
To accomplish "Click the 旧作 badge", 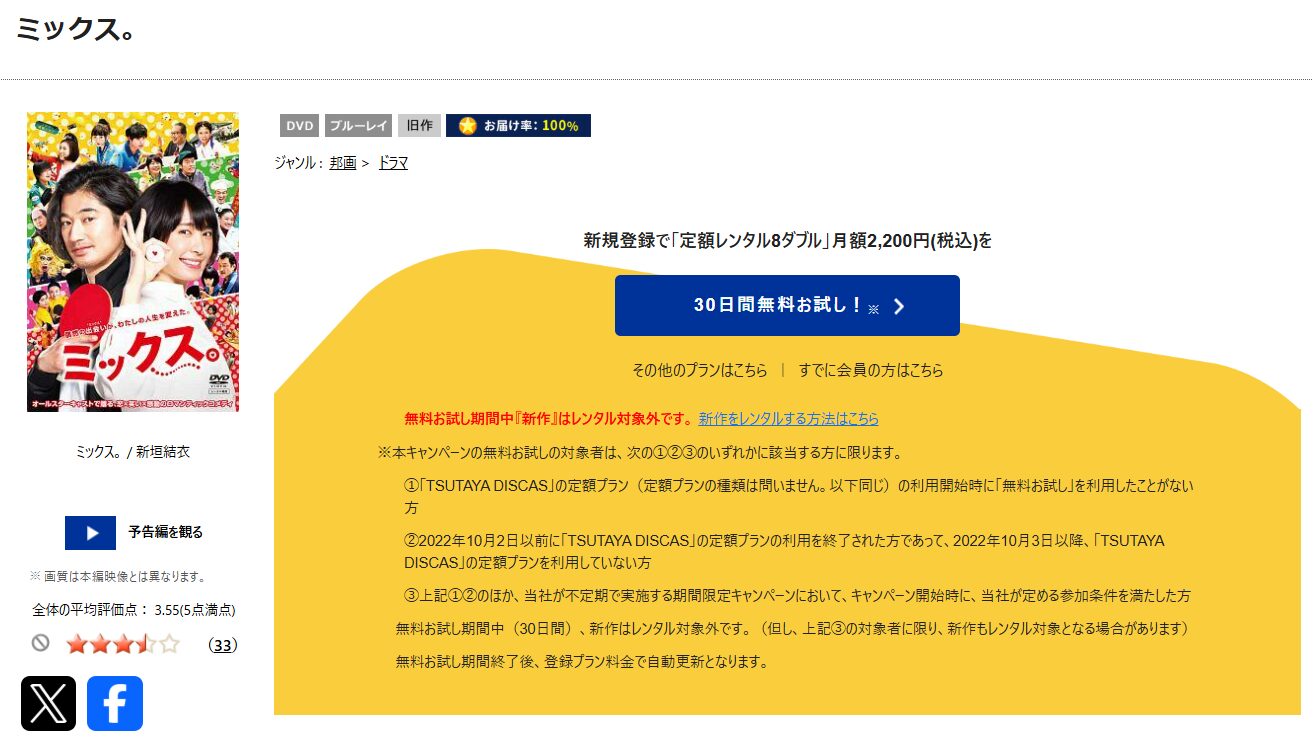I will click(x=420, y=126).
